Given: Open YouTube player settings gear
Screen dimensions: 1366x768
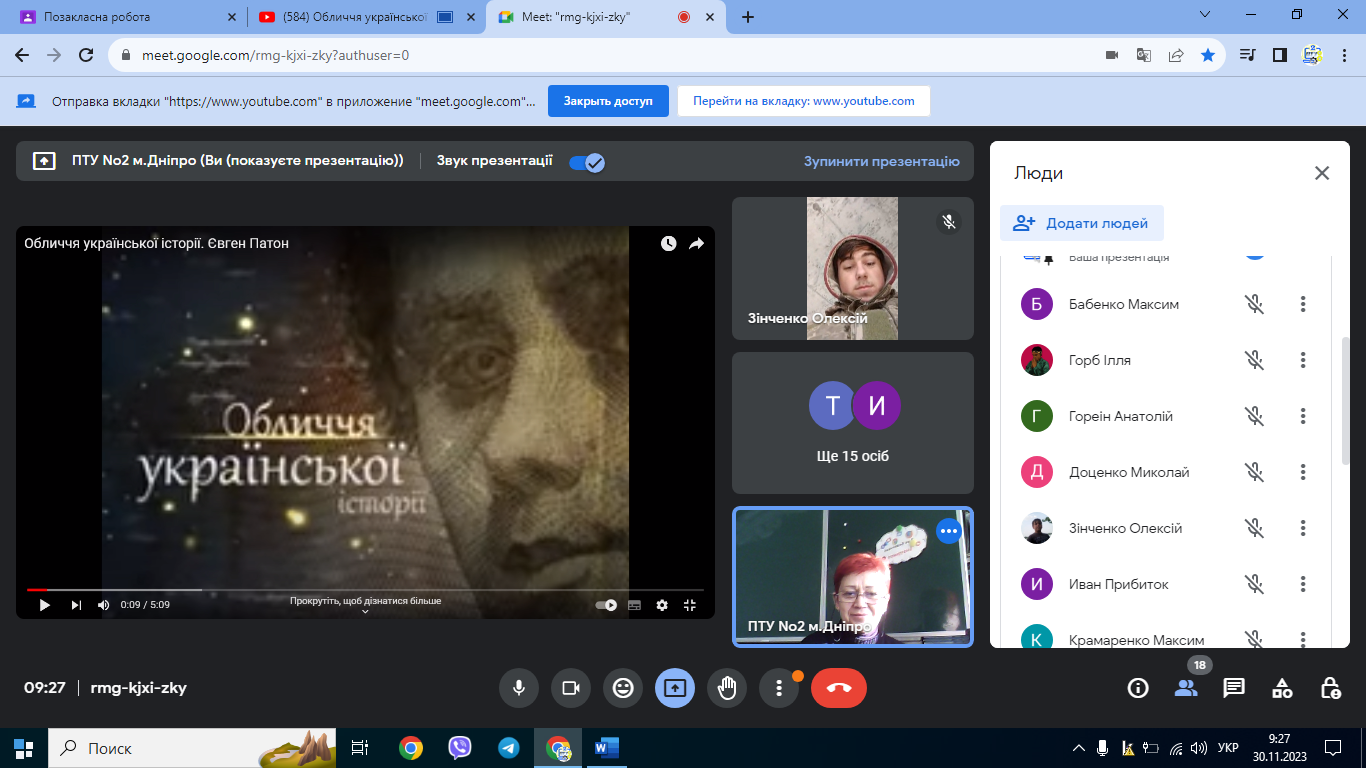Looking at the screenshot, I should pos(662,605).
